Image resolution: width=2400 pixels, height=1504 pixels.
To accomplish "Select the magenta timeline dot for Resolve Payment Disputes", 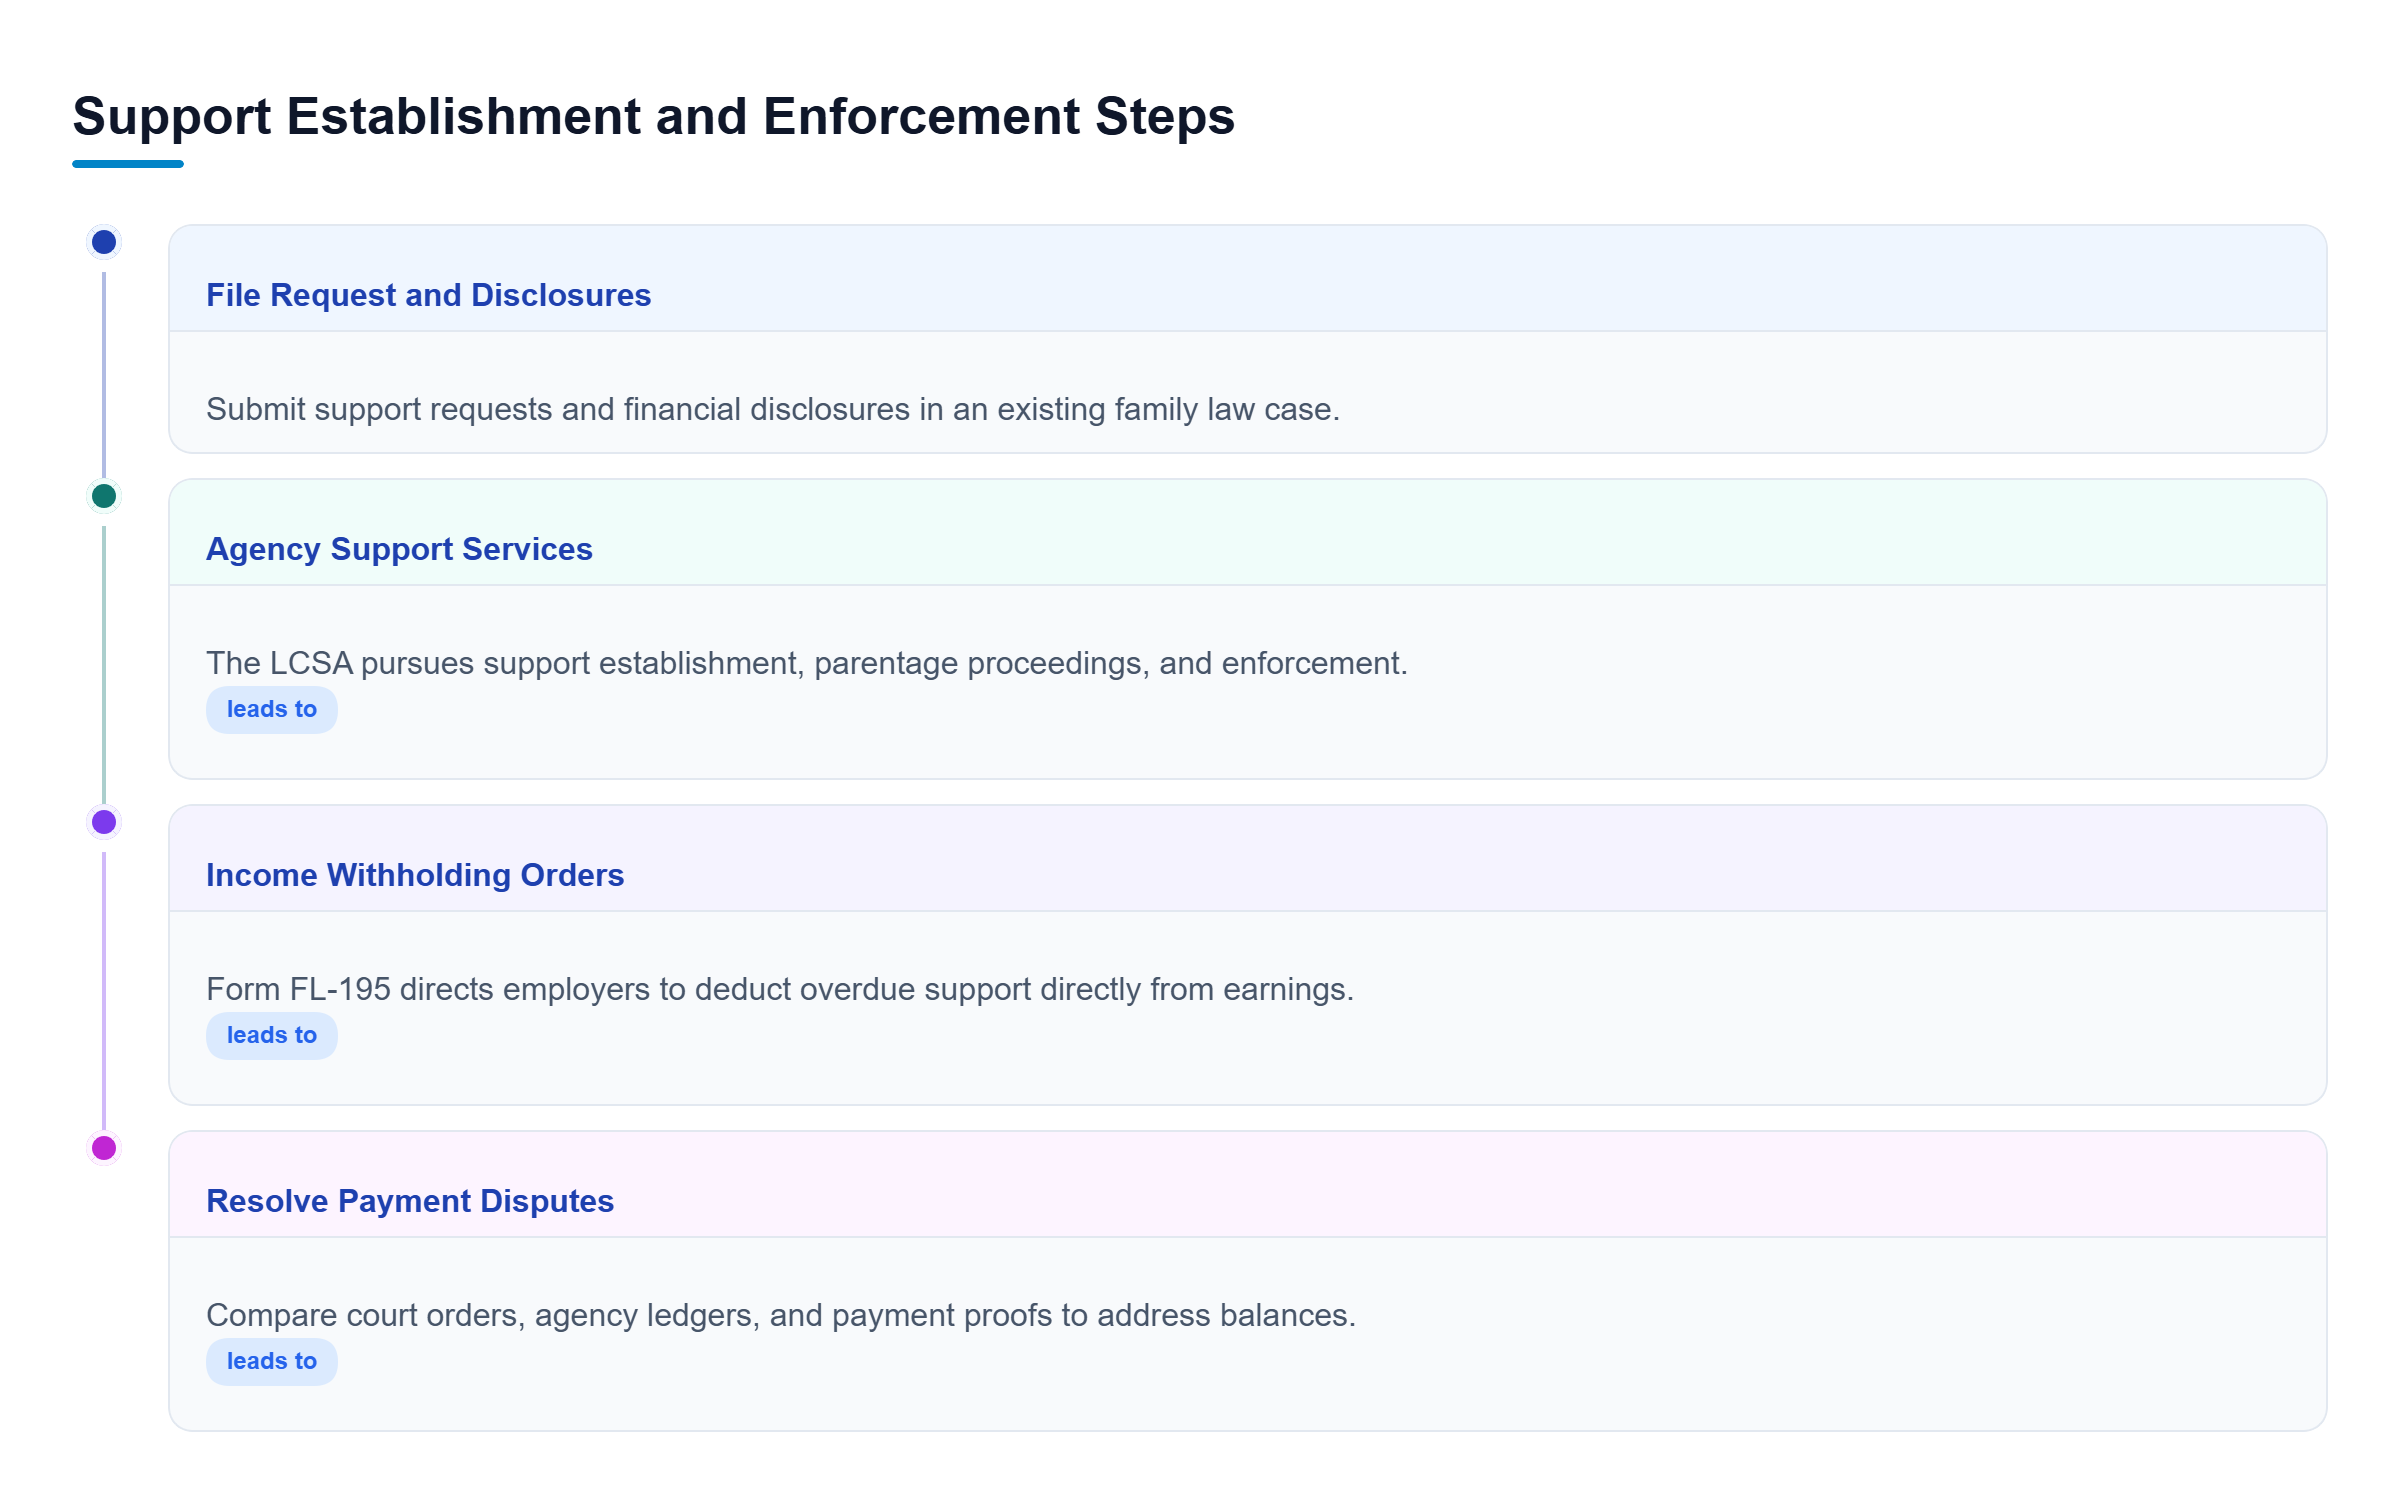I will [104, 1148].
